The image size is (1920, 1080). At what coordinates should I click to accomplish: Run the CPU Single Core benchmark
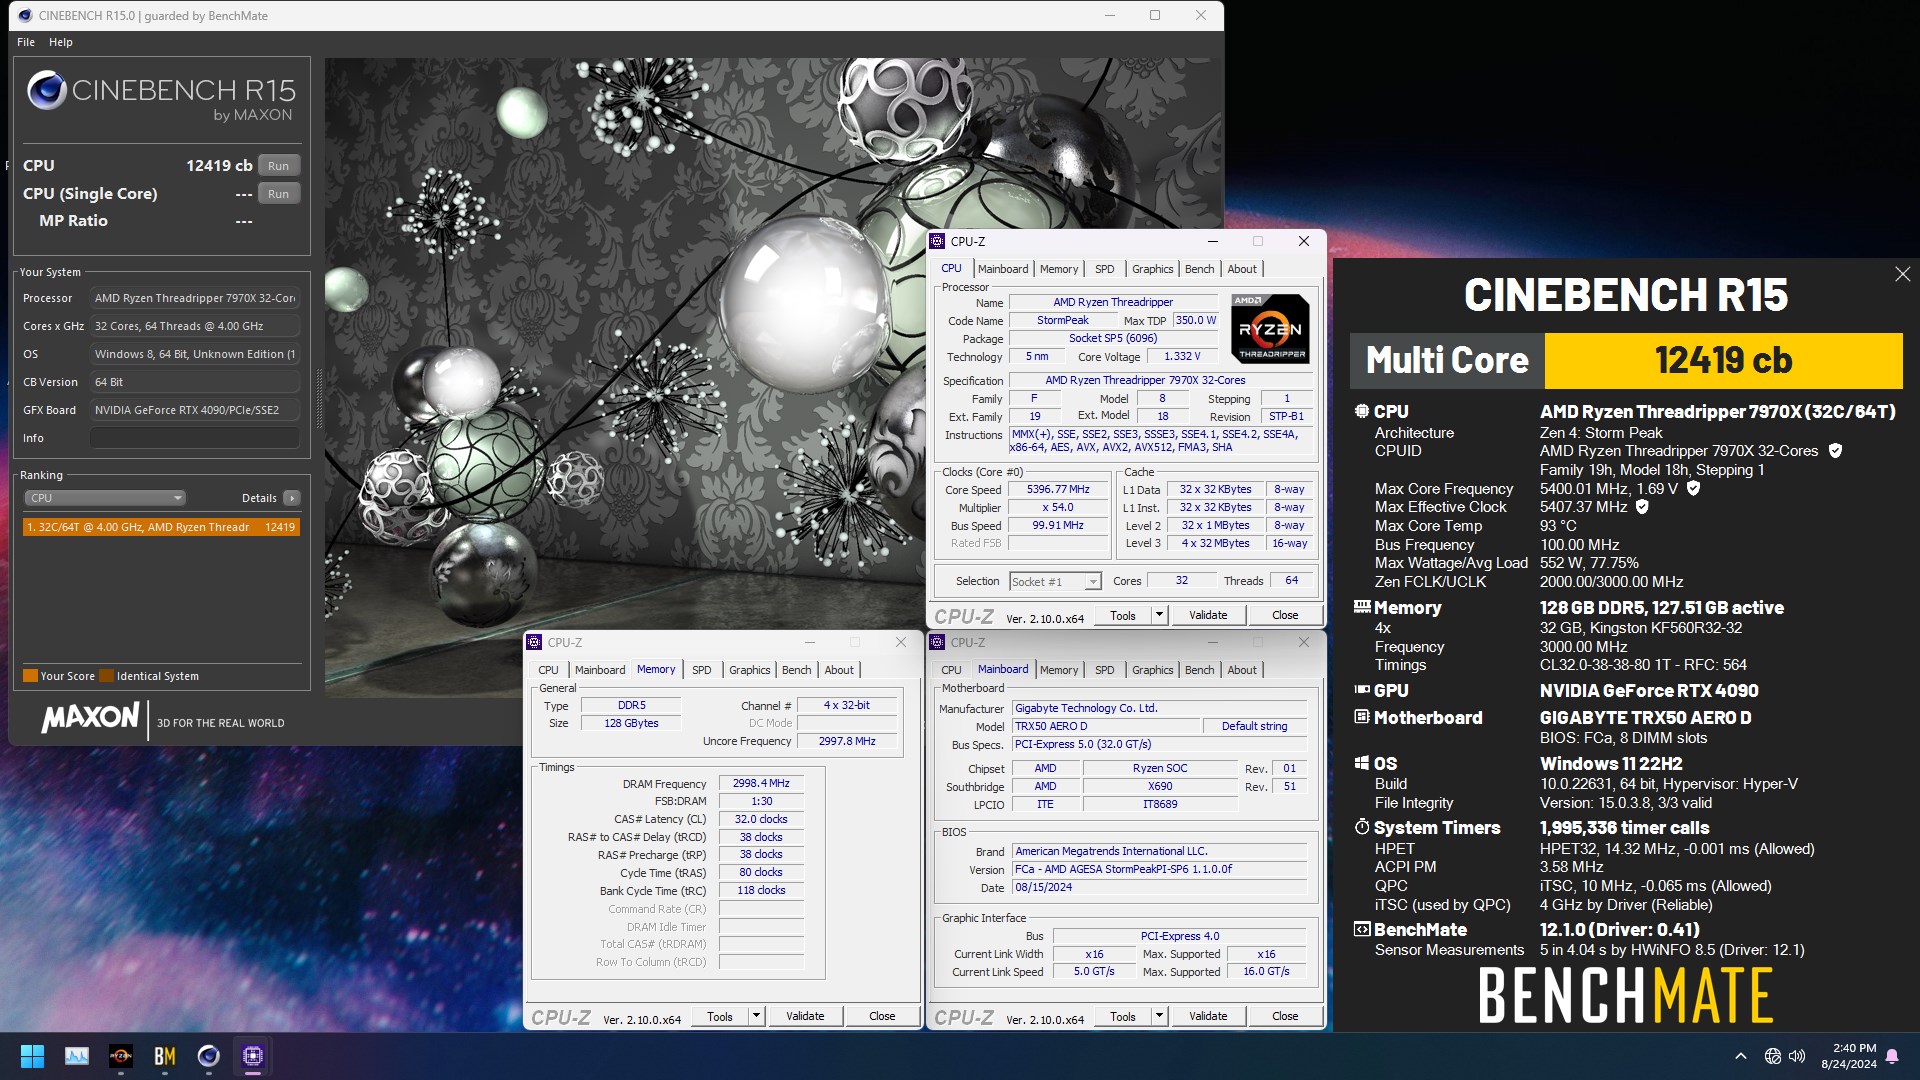click(279, 194)
